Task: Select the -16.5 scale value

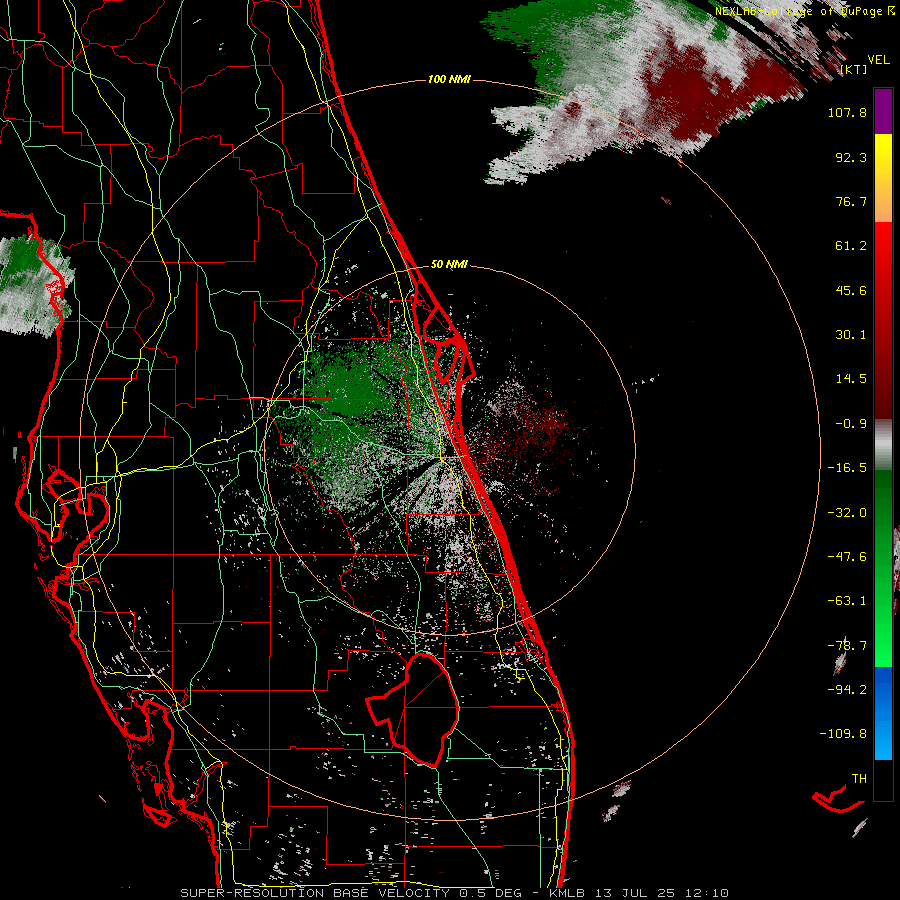Action: coord(847,468)
